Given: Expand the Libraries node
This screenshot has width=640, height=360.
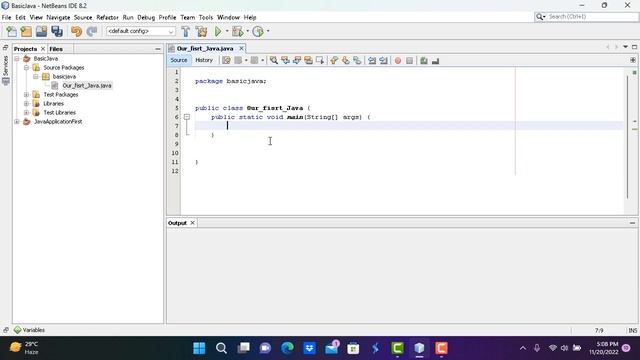Looking at the screenshot, I should [27, 104].
